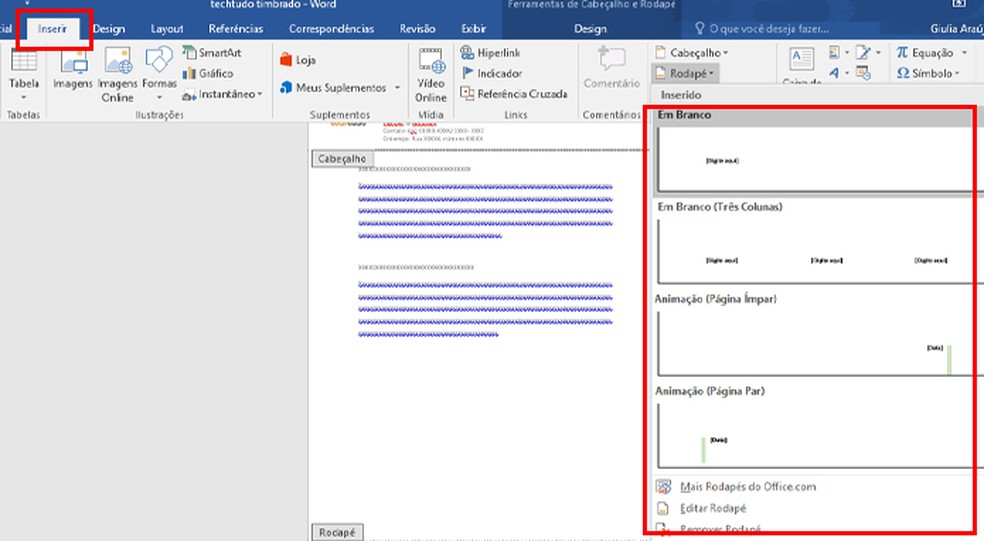Open the Cabeçalho dropdown

[x=692, y=53]
